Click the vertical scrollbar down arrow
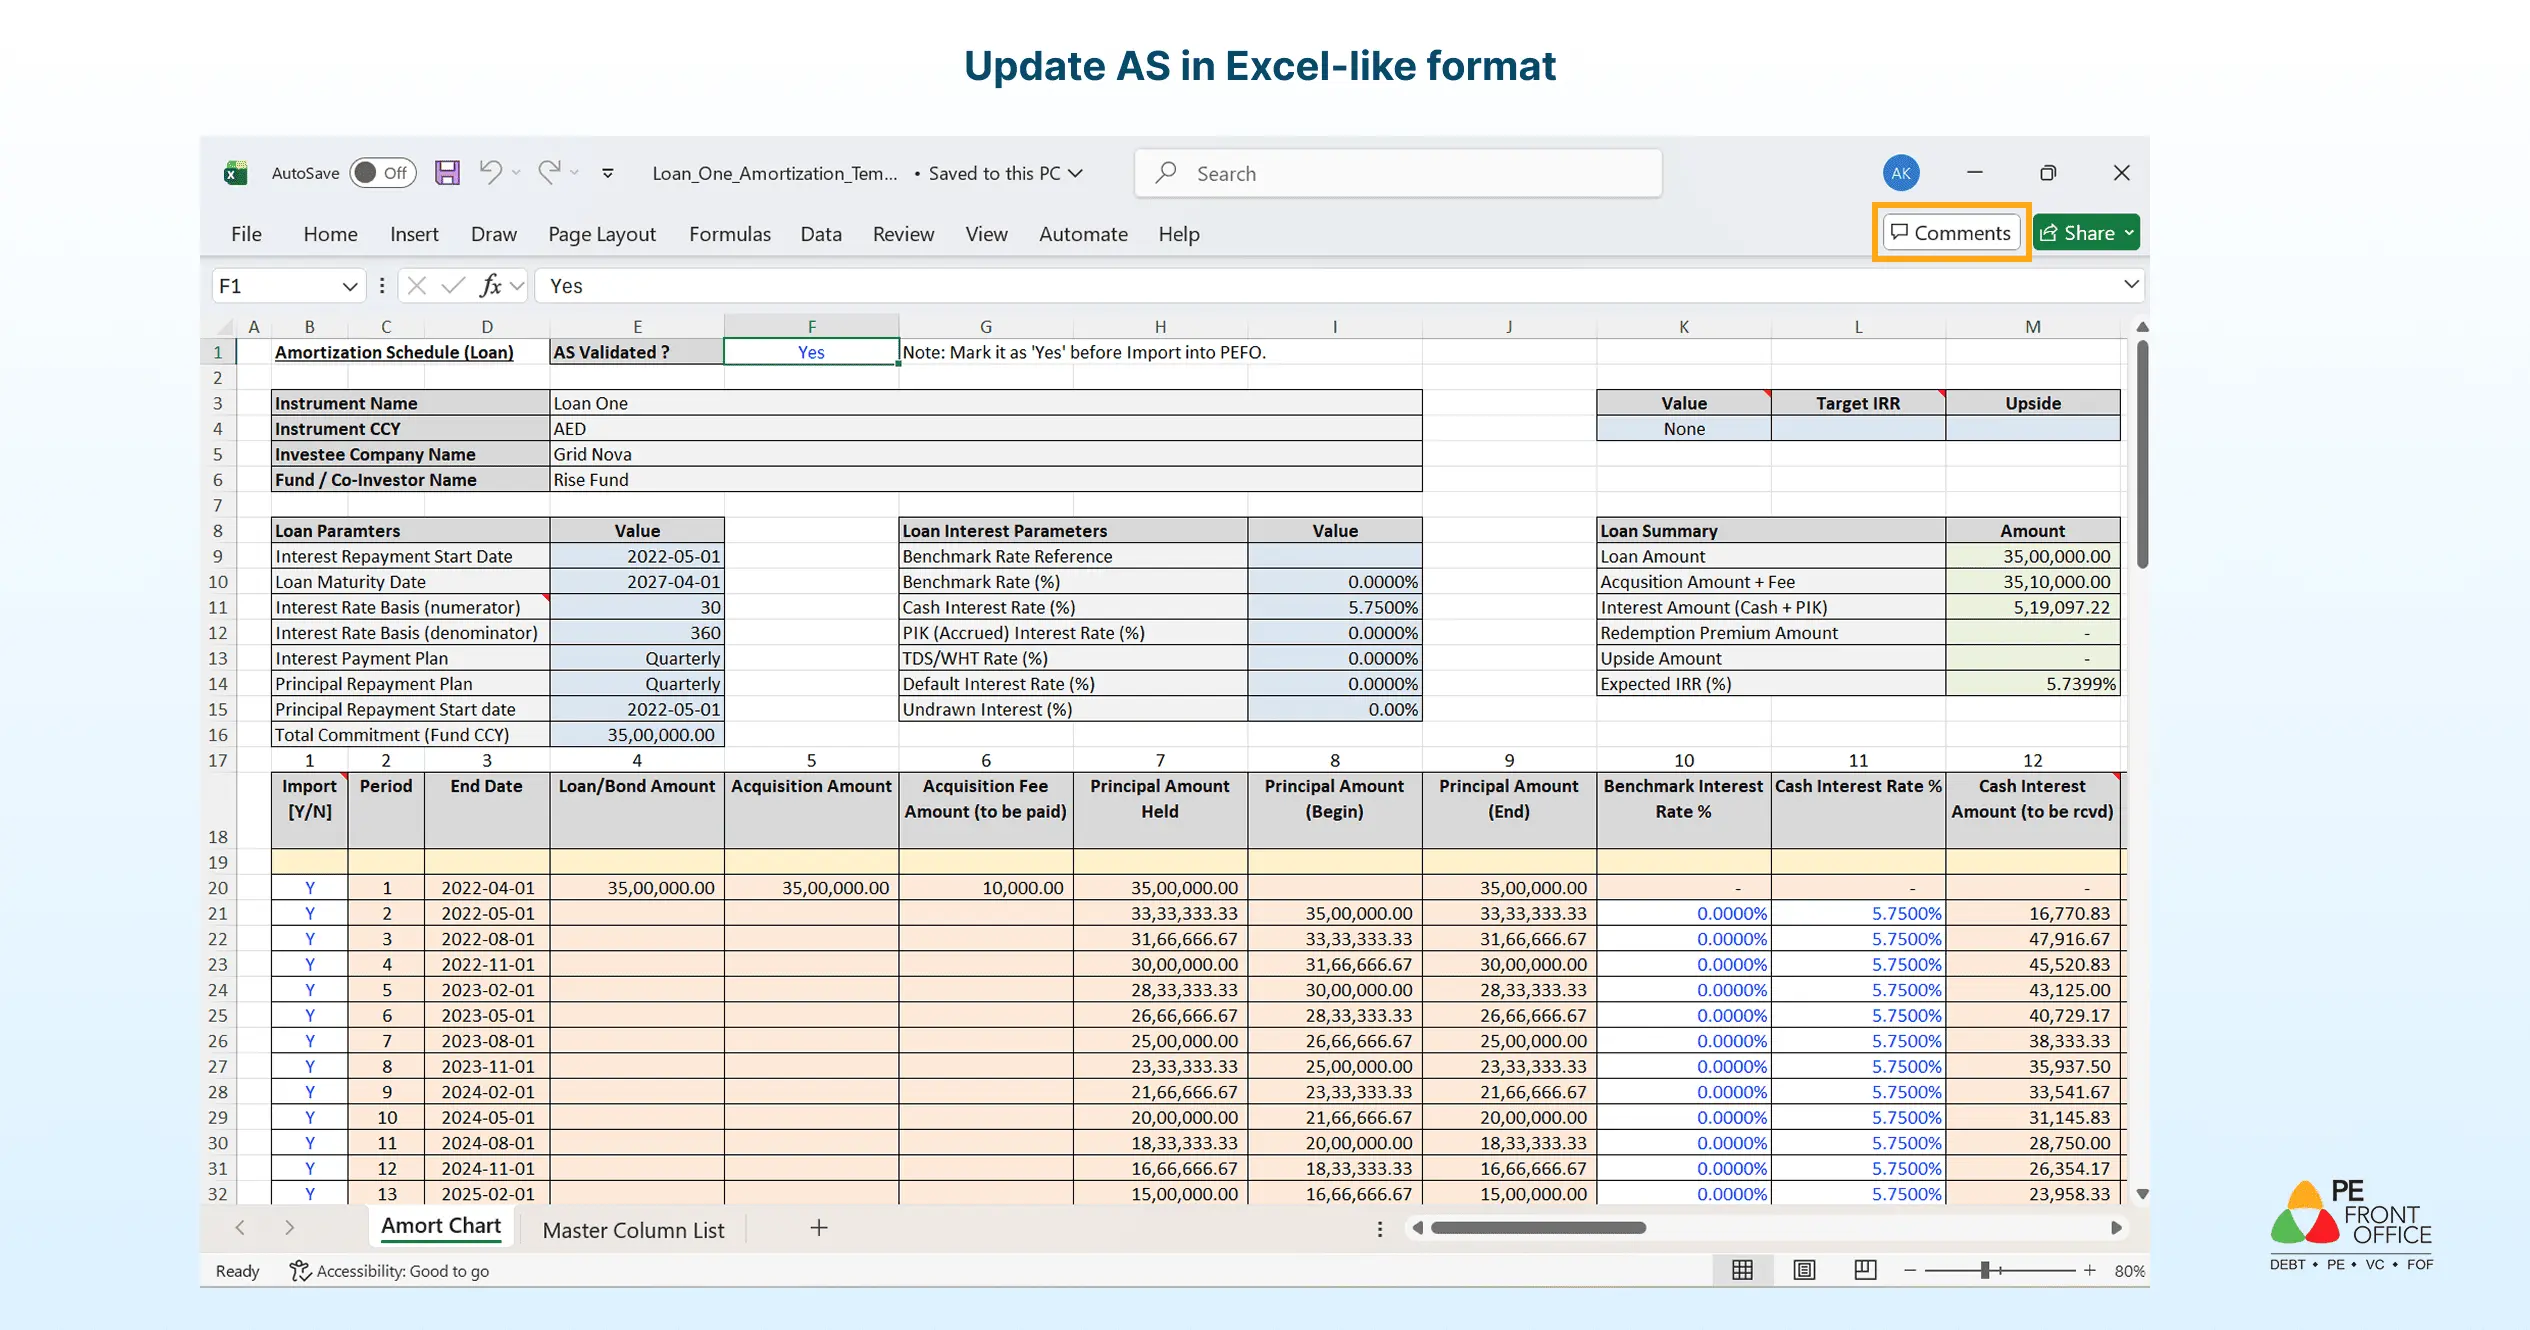2530x1330 pixels. tap(2142, 1194)
